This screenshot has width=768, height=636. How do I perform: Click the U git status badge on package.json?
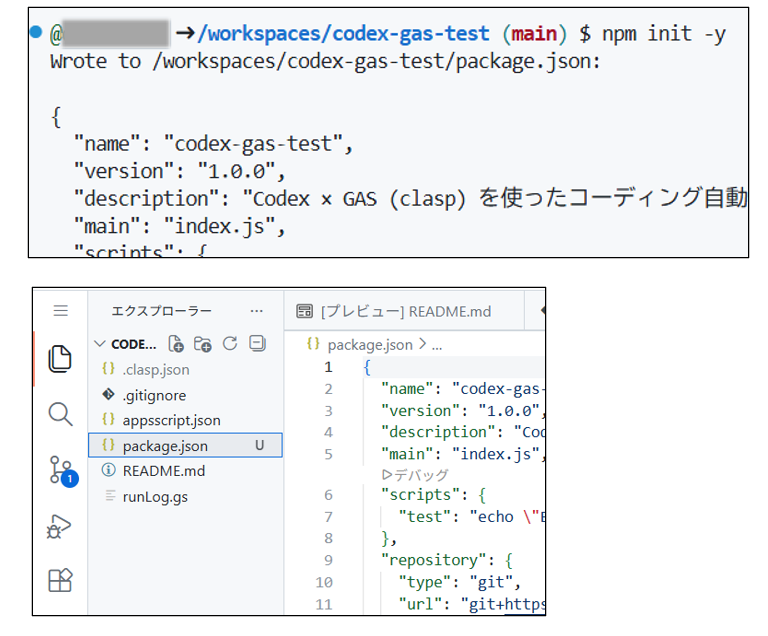click(x=259, y=445)
